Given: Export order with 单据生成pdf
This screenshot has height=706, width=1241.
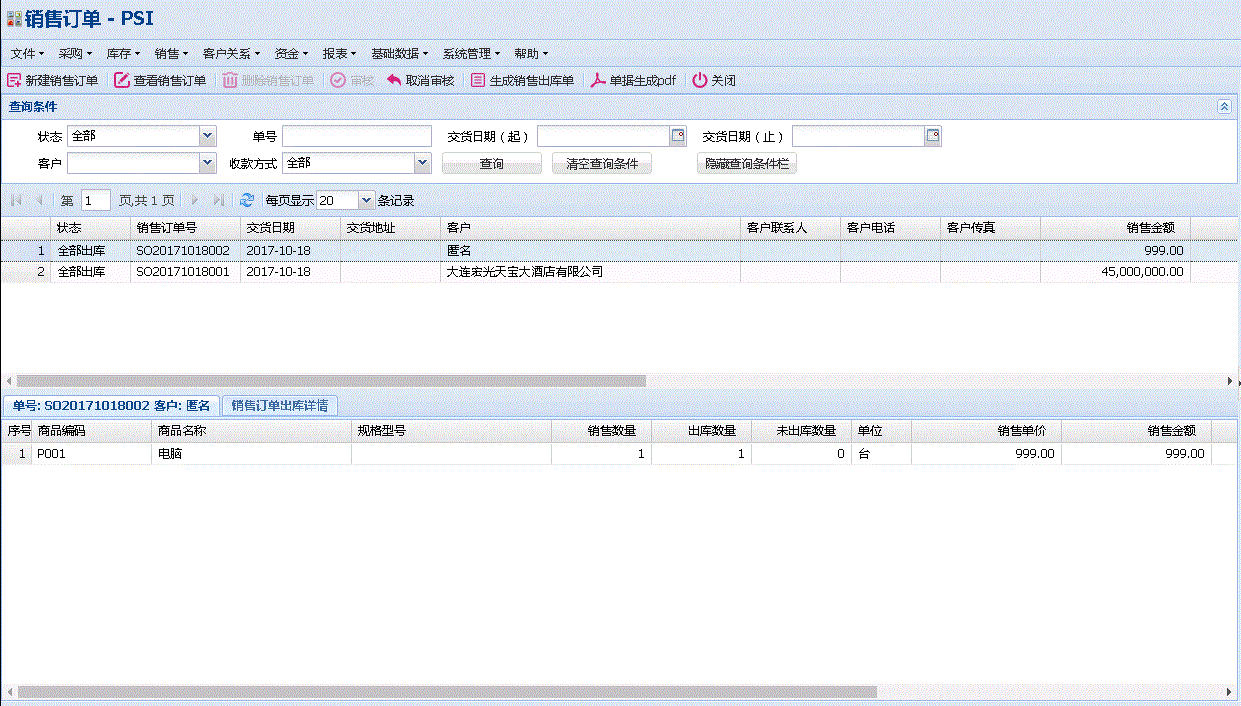Looking at the screenshot, I should 633,81.
